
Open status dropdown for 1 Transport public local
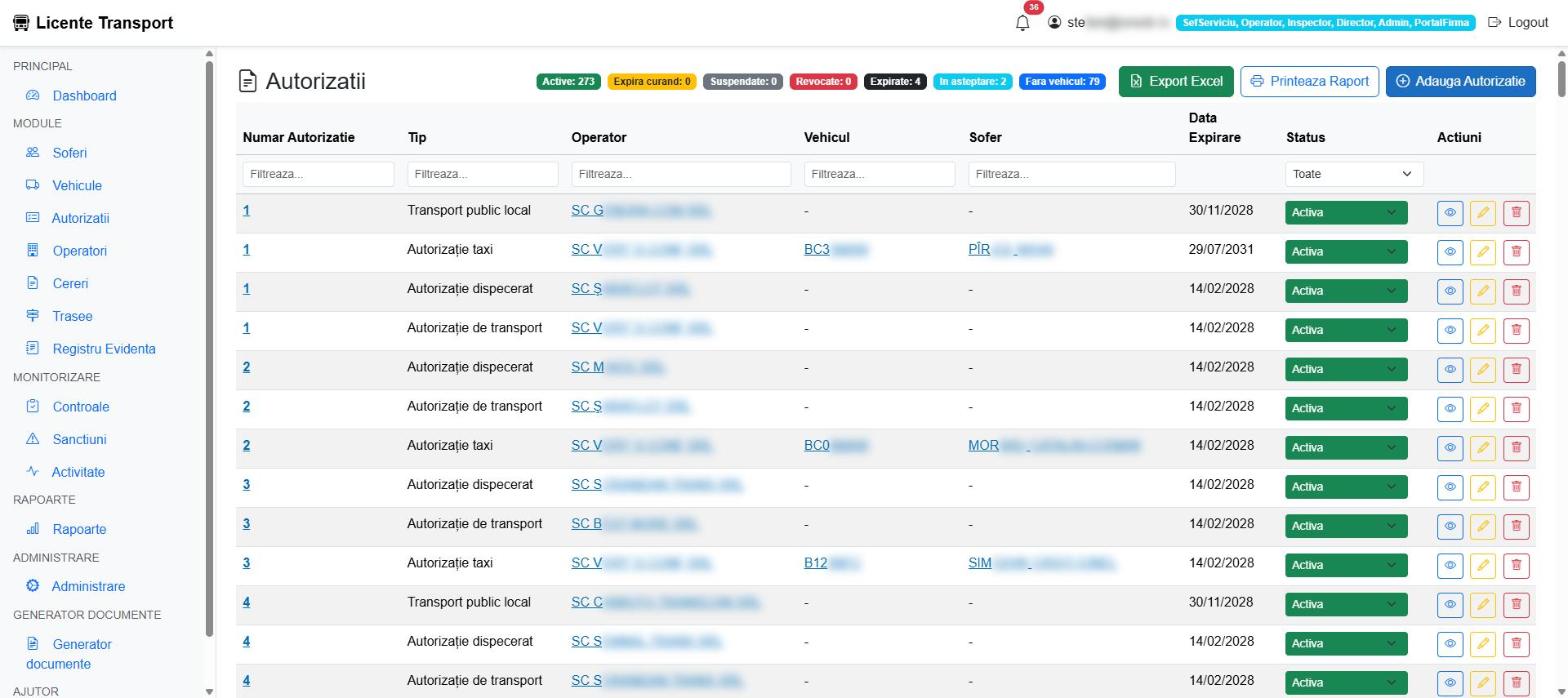click(x=1346, y=212)
